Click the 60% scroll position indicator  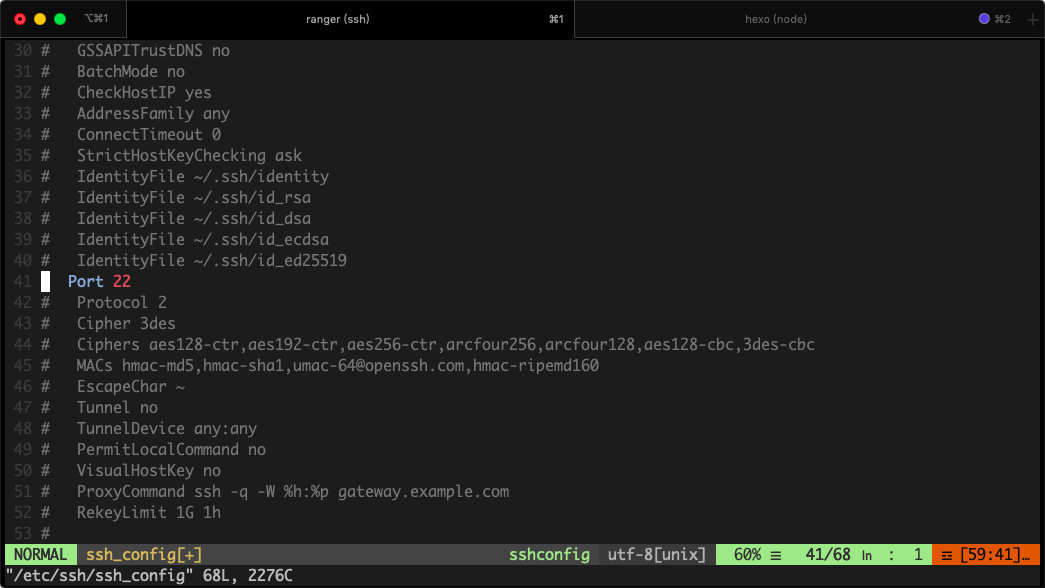click(x=748, y=554)
